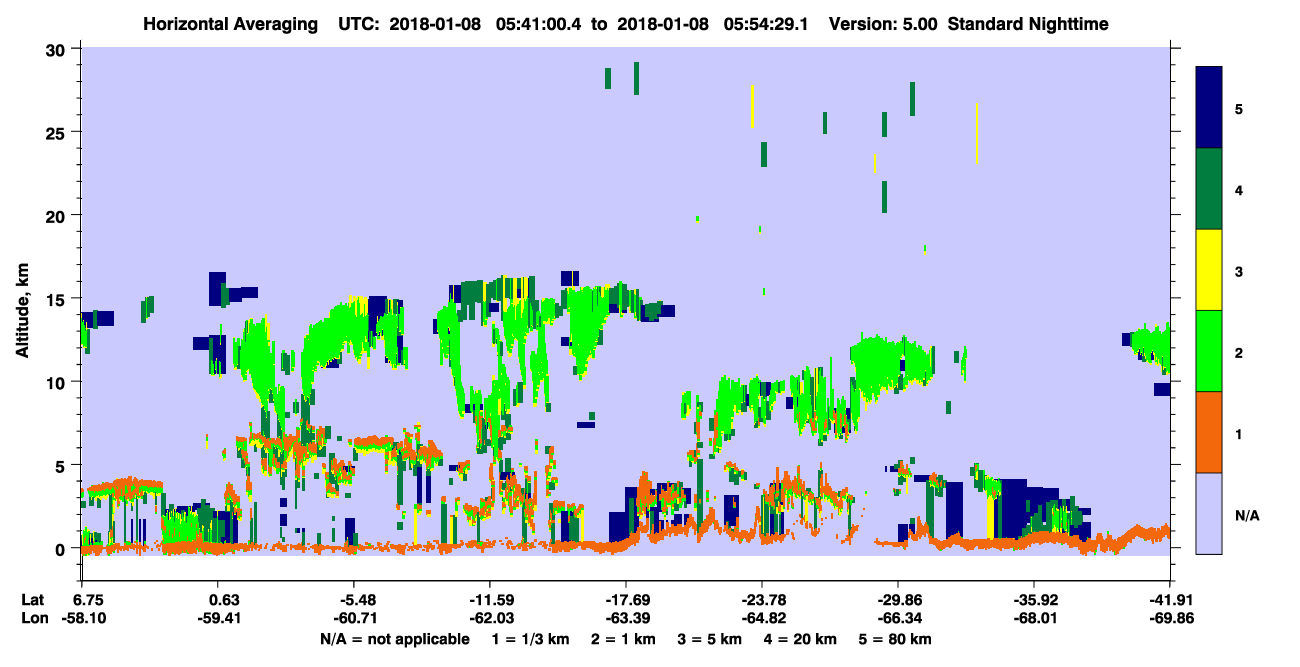
Task: Click the bright green colorbar segment labeled 2
Action: tap(1210, 350)
